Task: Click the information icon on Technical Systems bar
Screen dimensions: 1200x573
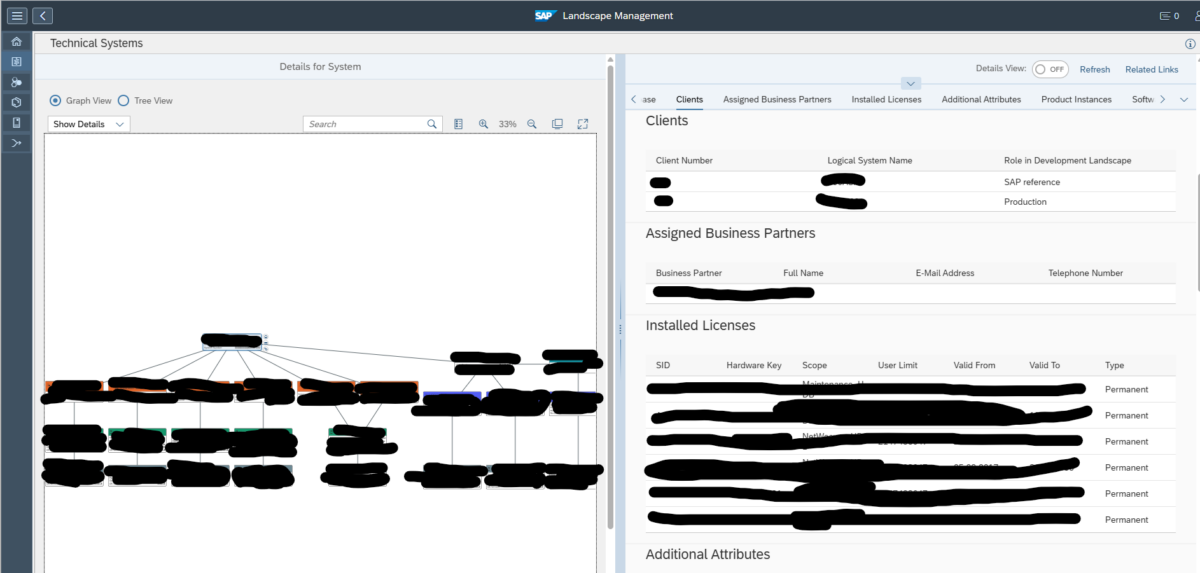Action: click(1189, 44)
